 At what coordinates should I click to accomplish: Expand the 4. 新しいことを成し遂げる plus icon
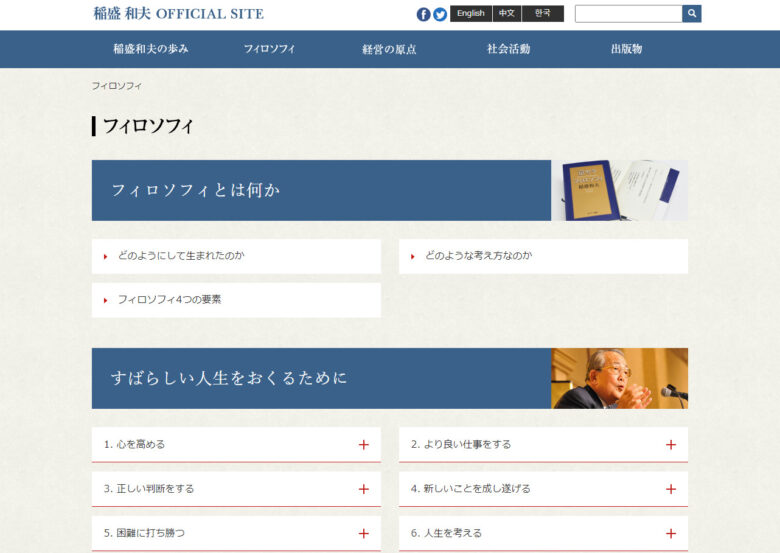point(671,489)
